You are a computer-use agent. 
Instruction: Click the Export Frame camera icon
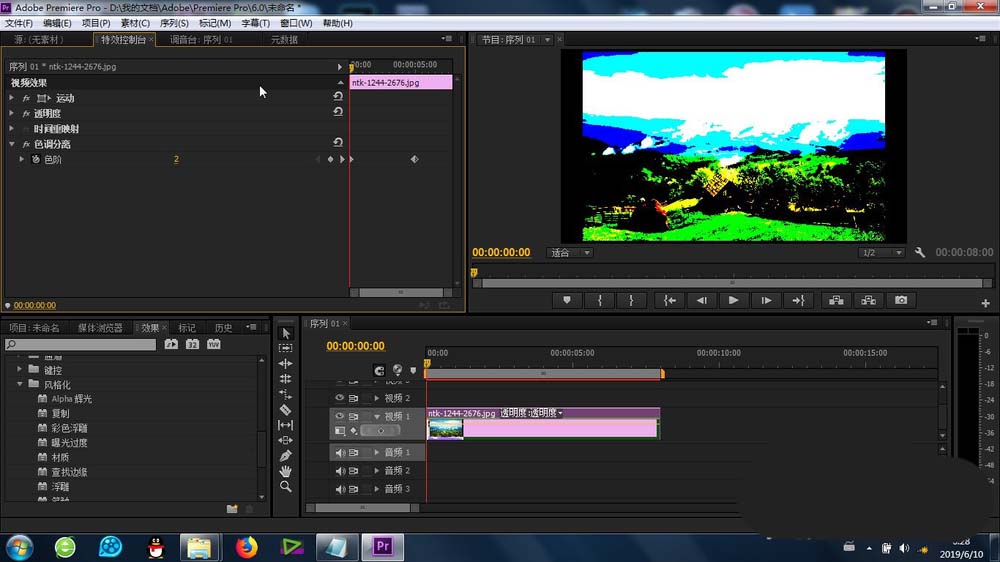pos(901,300)
